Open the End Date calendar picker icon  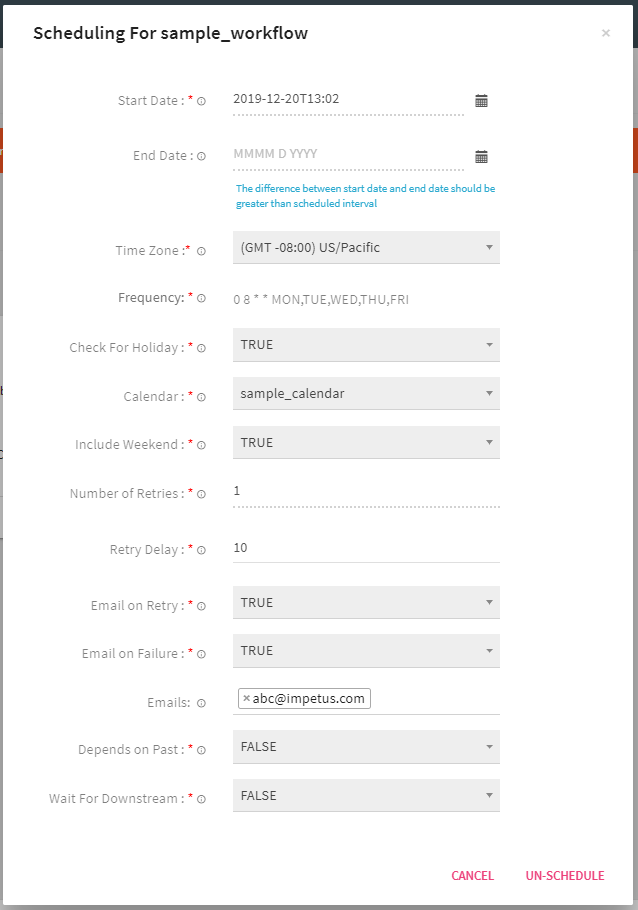(481, 156)
